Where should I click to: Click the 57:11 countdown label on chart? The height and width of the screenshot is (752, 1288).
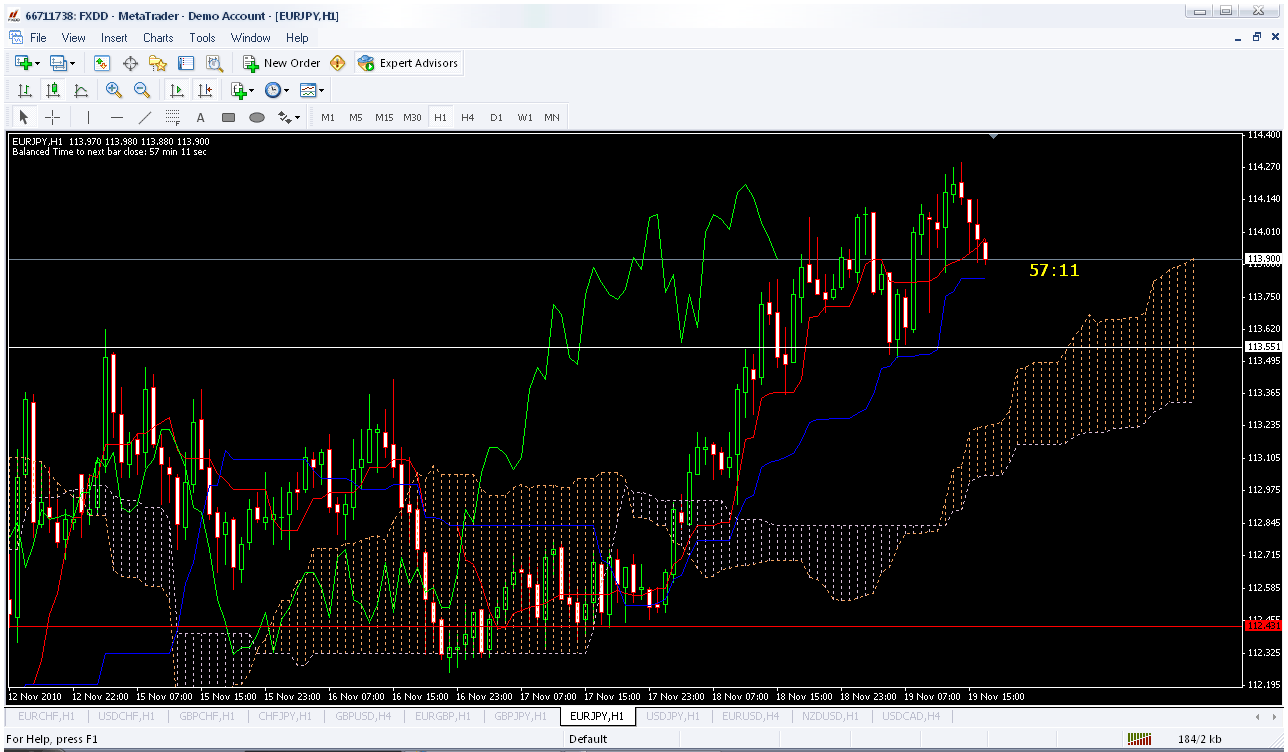pos(1054,270)
